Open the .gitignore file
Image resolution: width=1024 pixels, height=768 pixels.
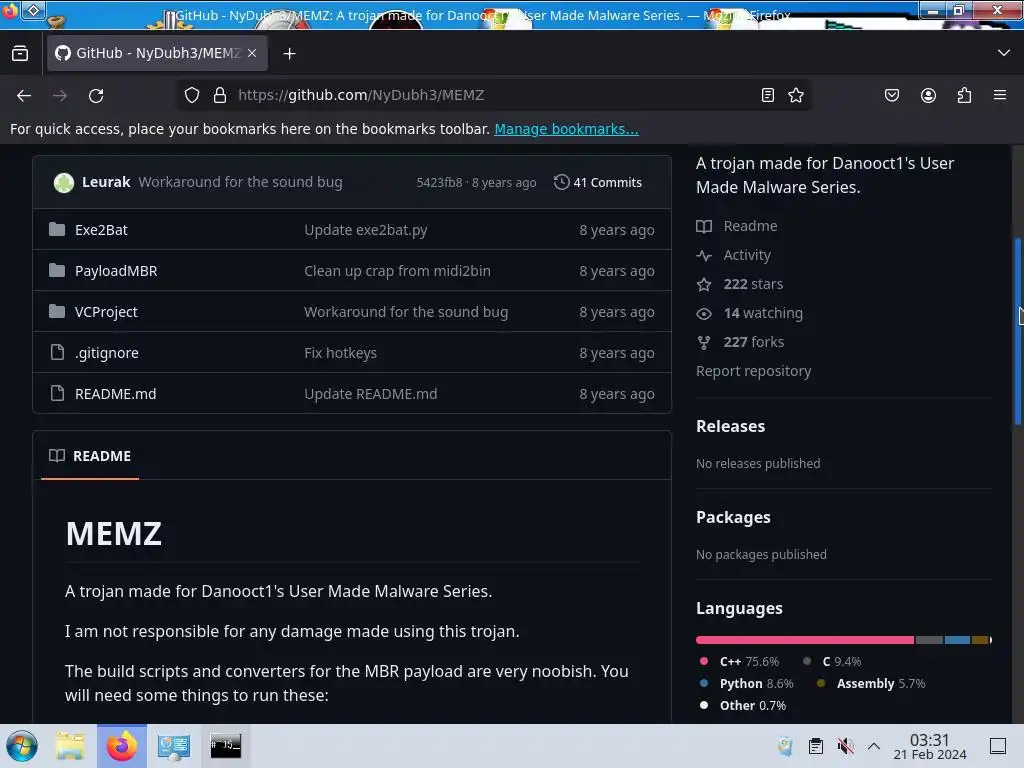pos(106,353)
